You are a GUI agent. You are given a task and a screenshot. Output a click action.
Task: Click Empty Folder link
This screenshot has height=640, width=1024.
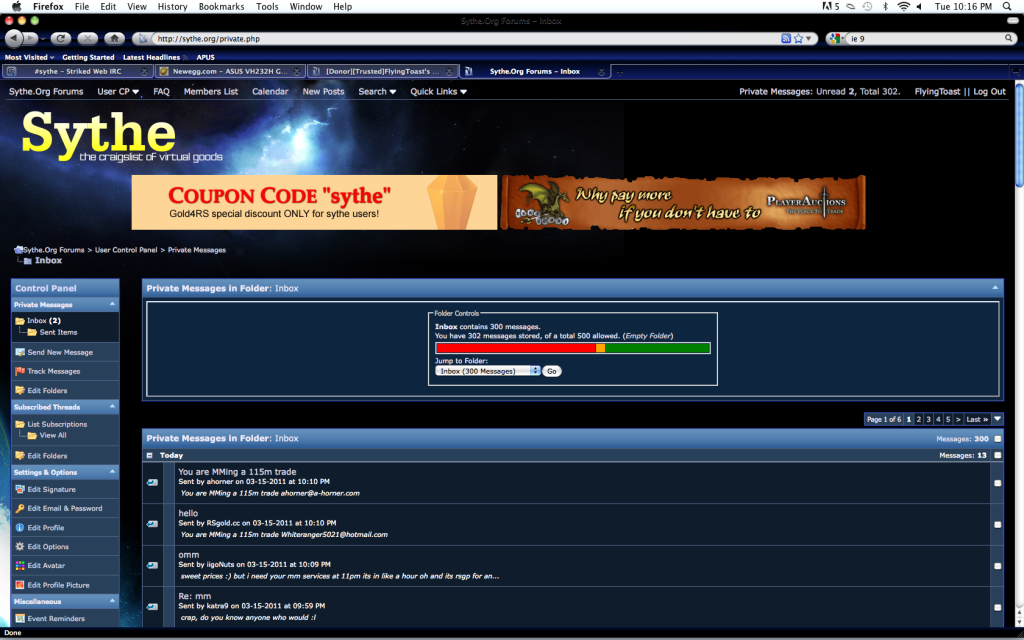tap(648, 336)
